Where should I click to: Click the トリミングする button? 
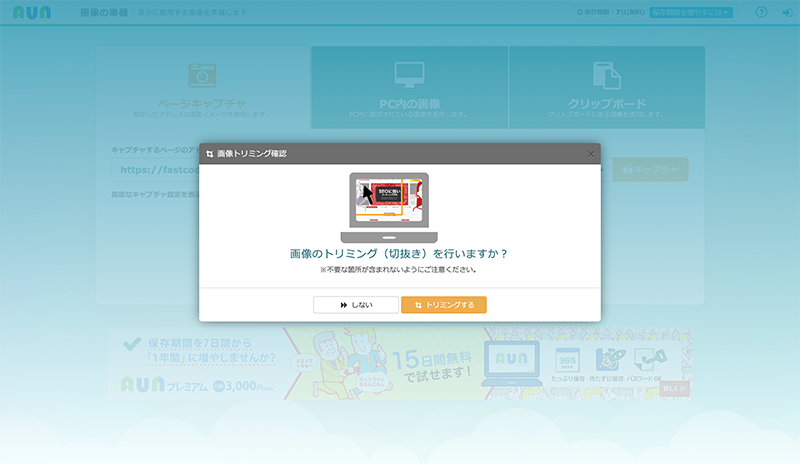click(443, 305)
